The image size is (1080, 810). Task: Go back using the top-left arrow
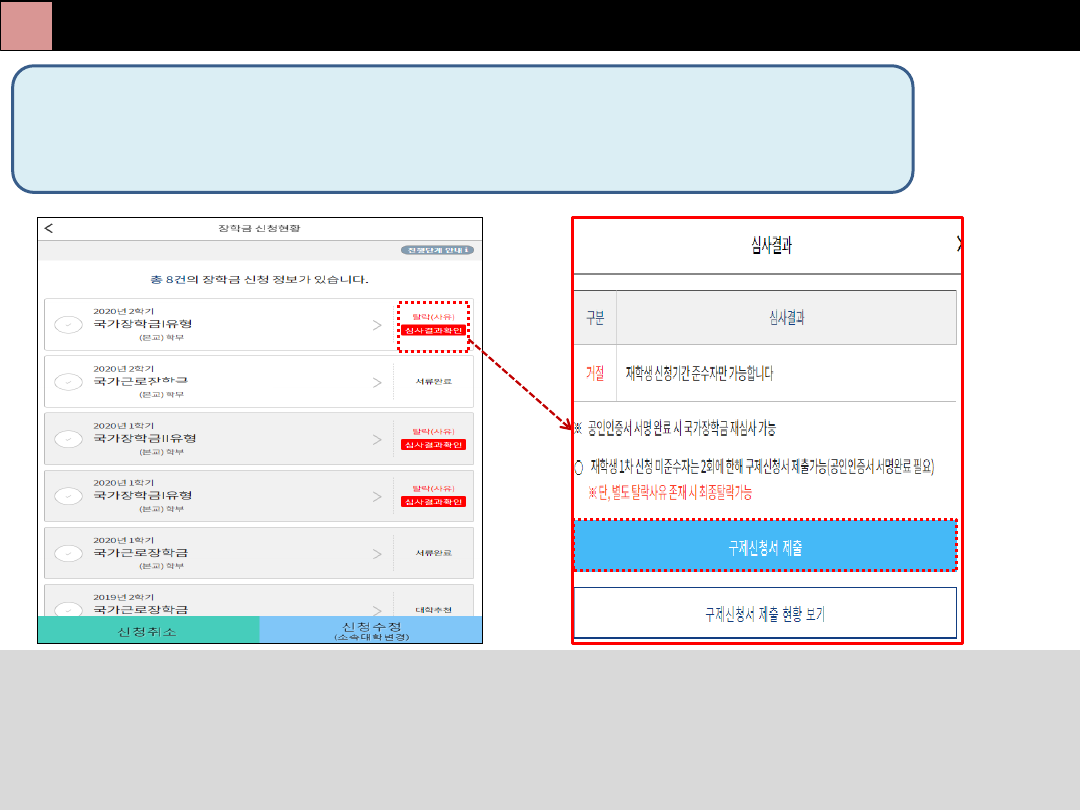[49, 228]
